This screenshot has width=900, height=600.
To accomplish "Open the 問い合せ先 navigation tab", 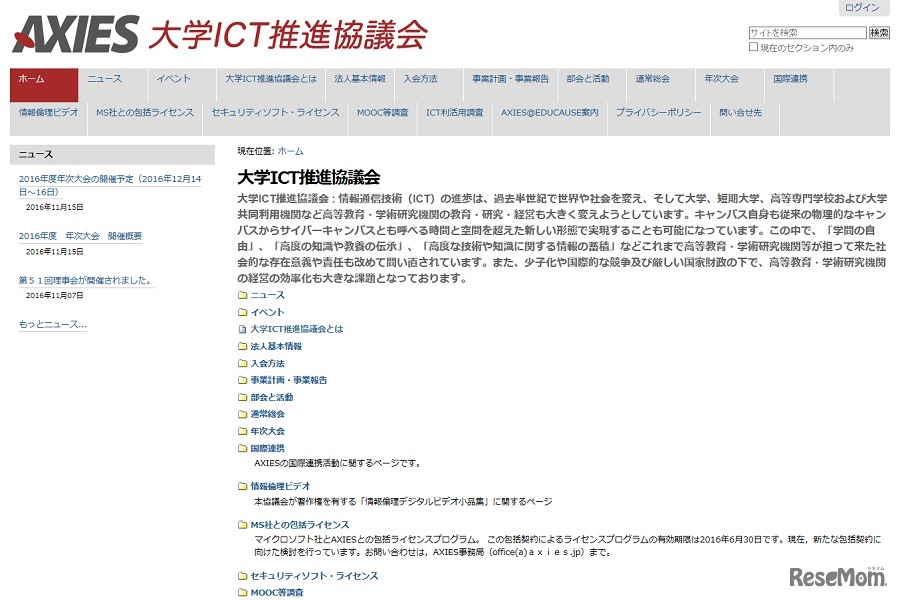I will (x=745, y=119).
